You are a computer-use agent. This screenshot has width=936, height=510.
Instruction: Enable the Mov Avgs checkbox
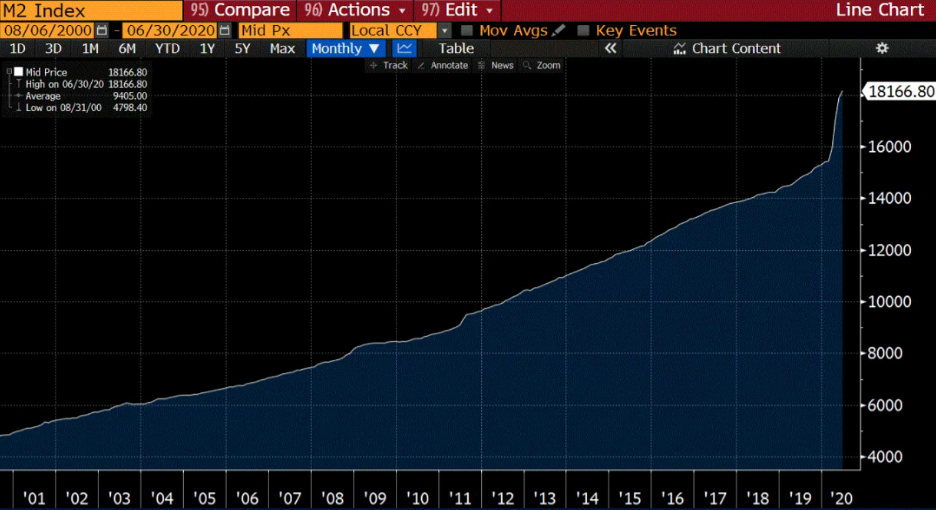coord(467,31)
